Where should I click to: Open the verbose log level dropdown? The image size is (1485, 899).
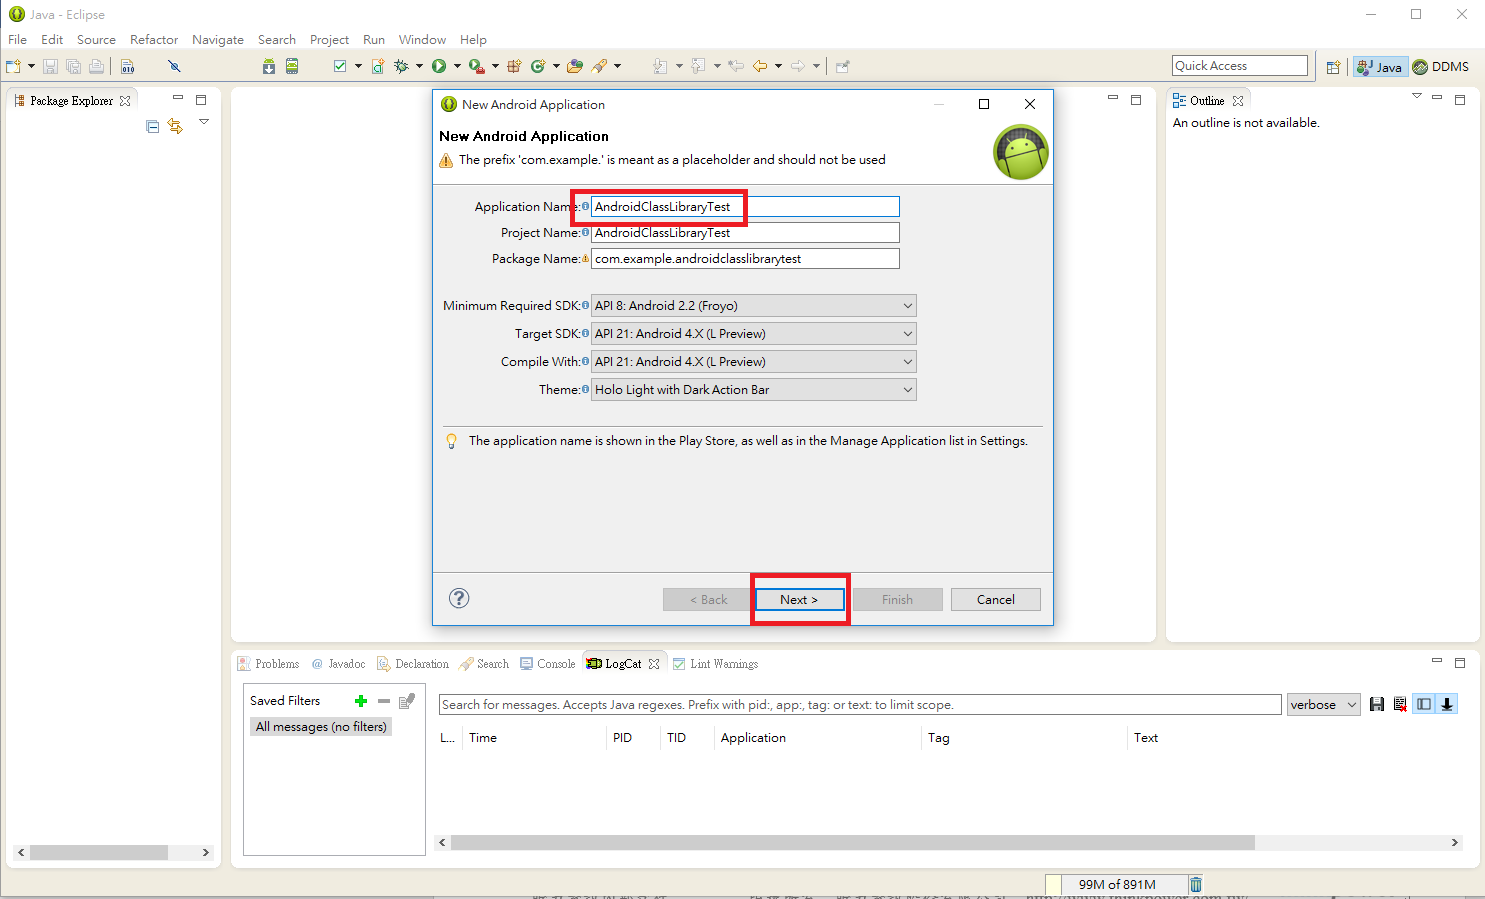[1324, 705]
